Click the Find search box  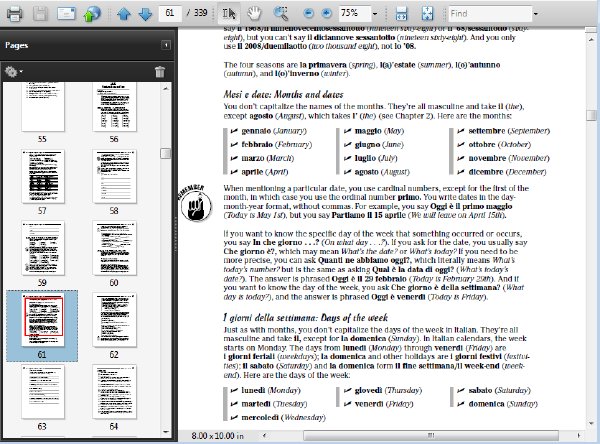pos(490,14)
